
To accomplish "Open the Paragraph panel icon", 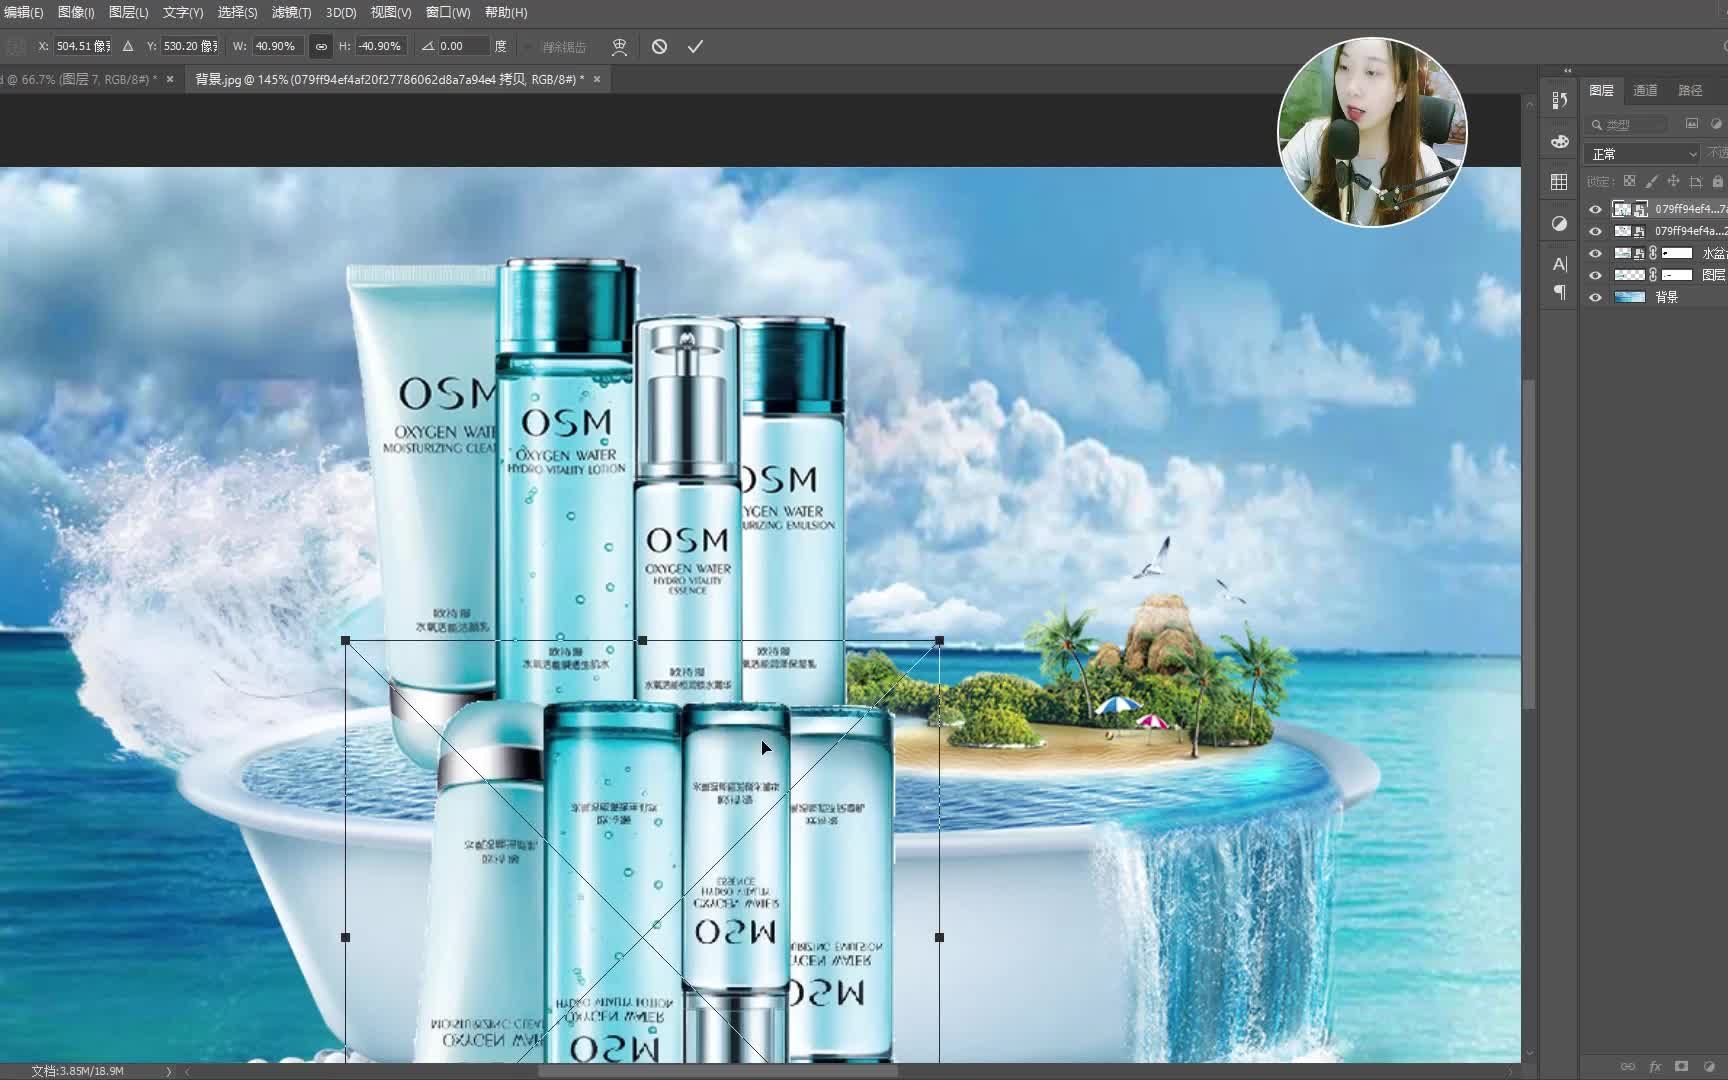I will pyautogui.click(x=1559, y=292).
